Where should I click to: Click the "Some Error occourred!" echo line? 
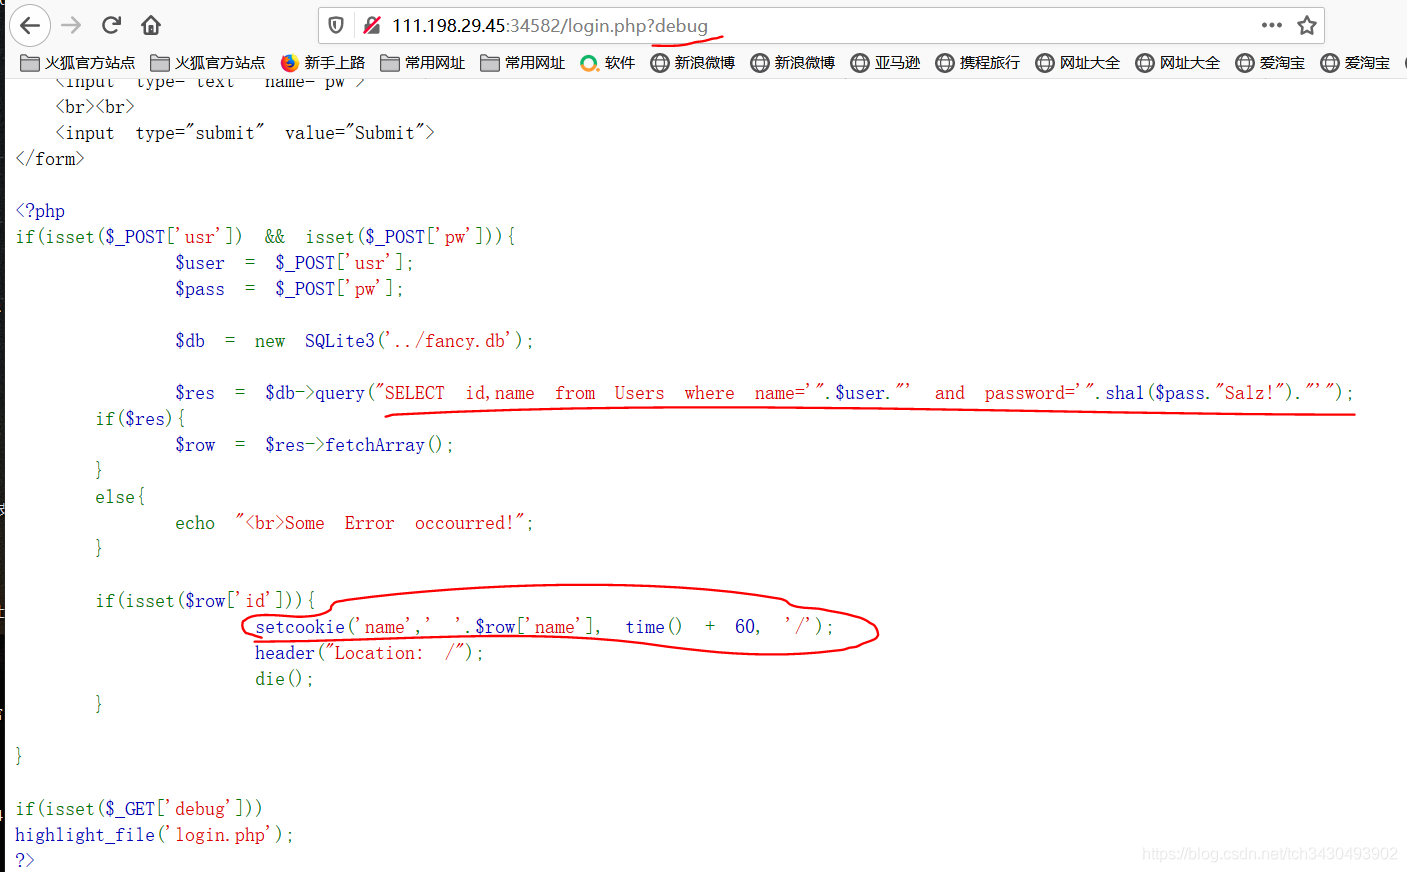click(x=354, y=523)
